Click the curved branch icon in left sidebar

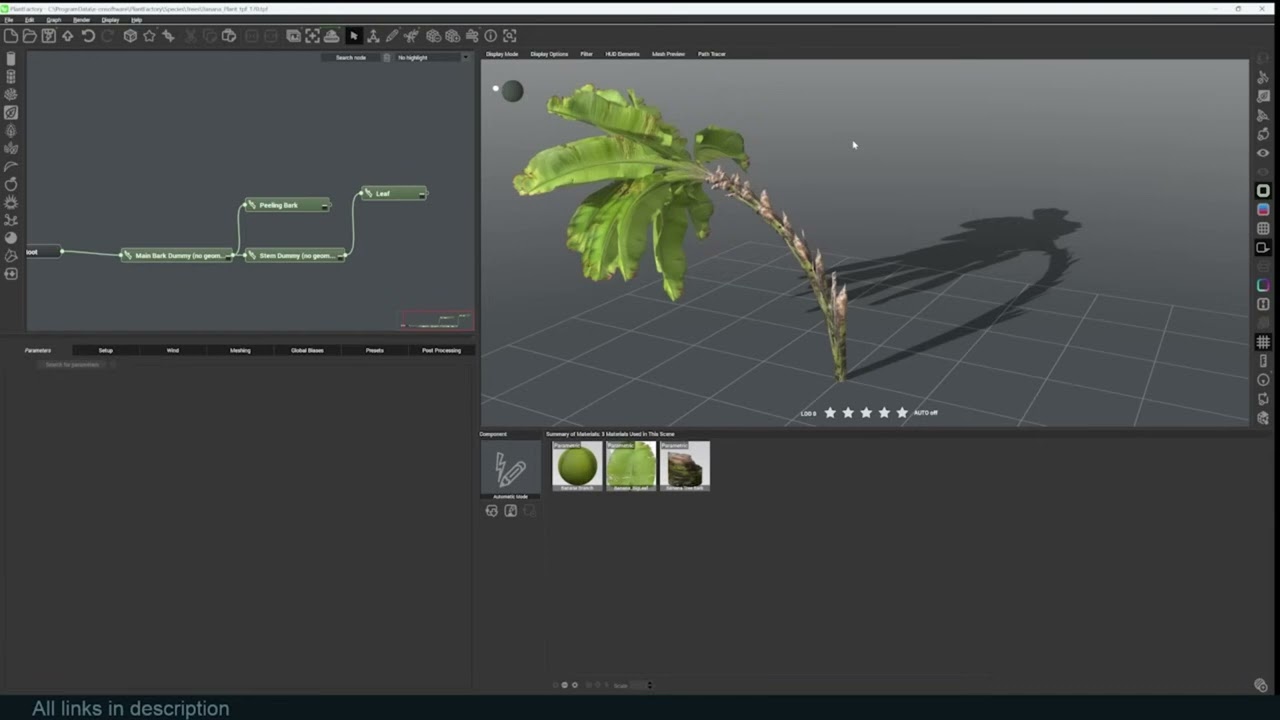click(11, 166)
